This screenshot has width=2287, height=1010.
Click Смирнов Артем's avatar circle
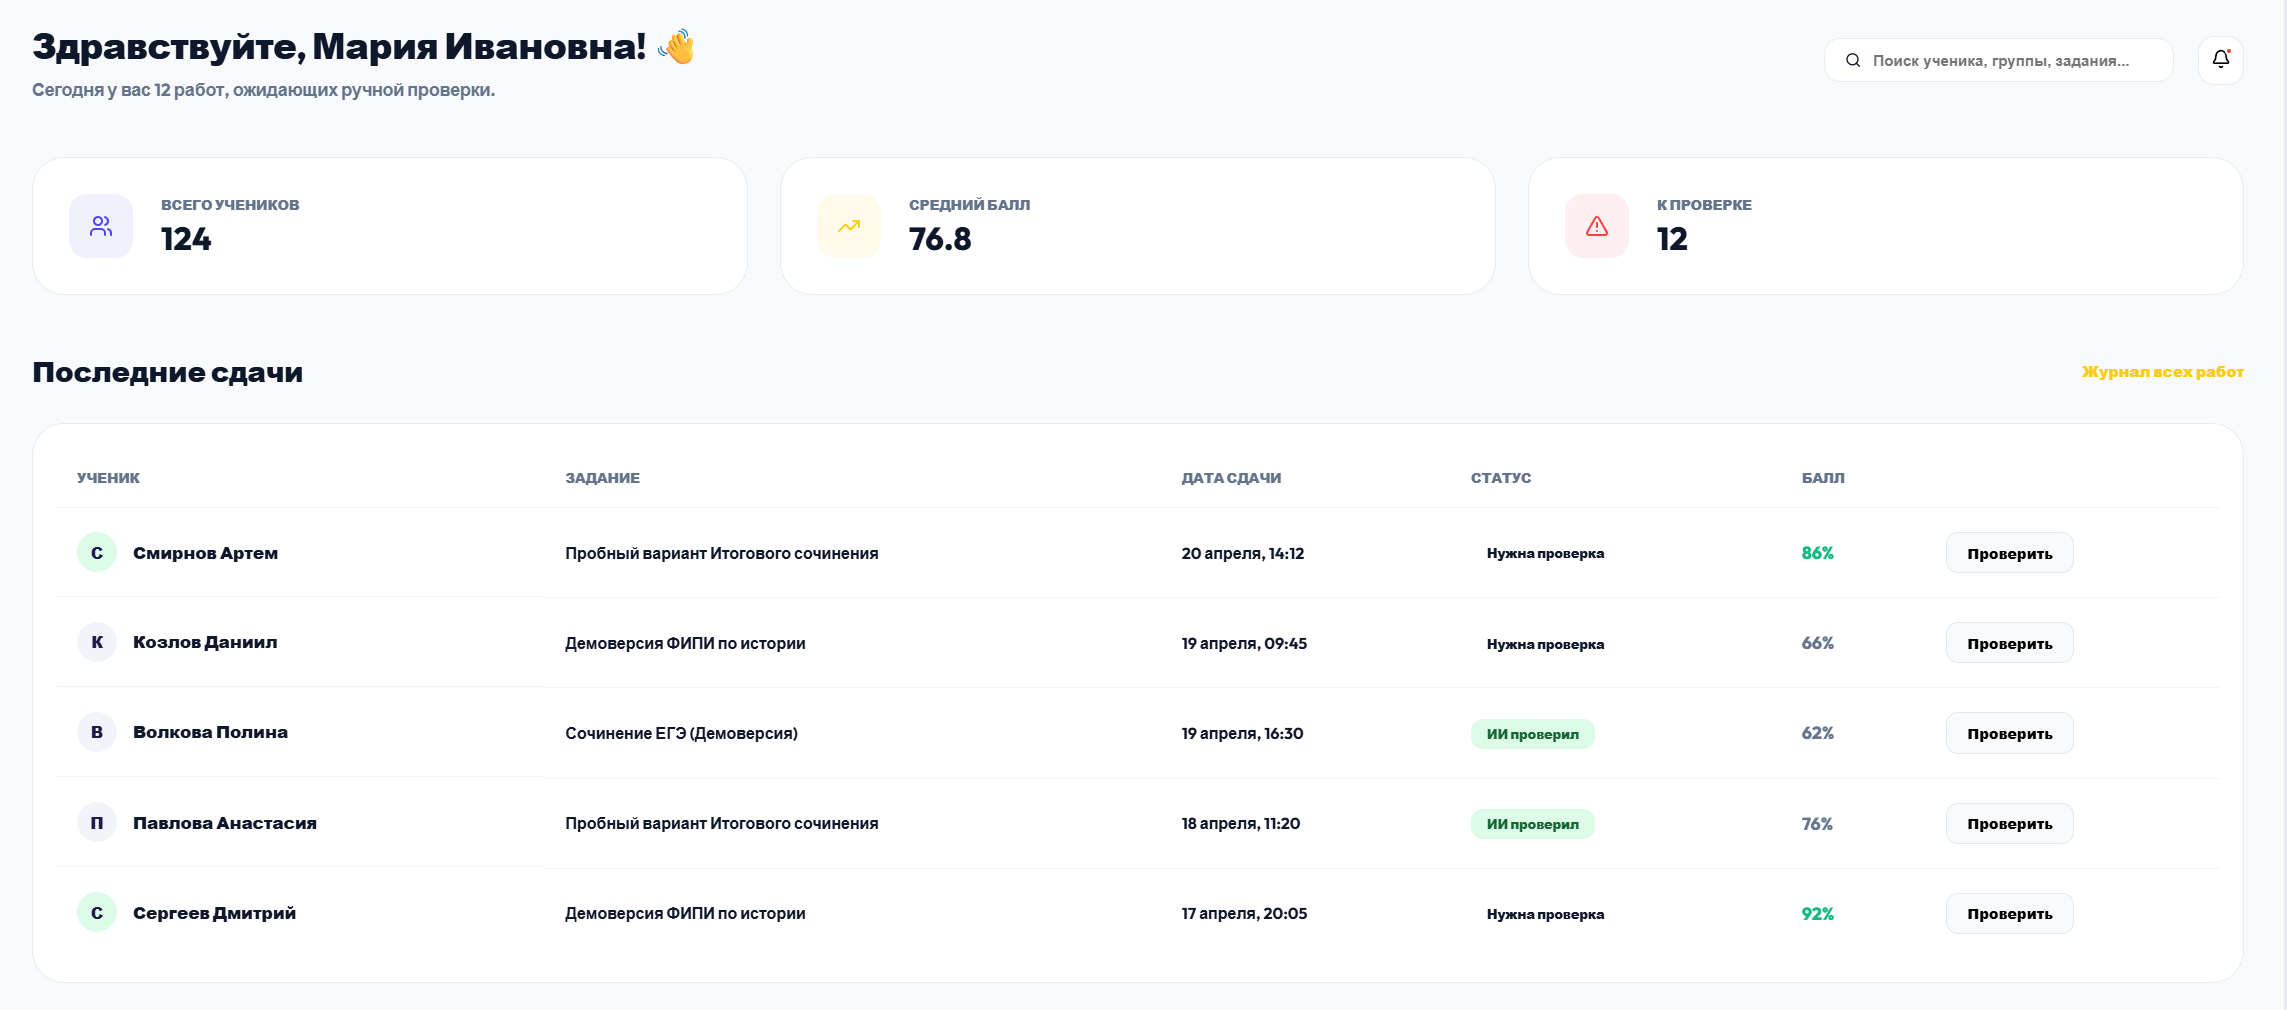97,553
